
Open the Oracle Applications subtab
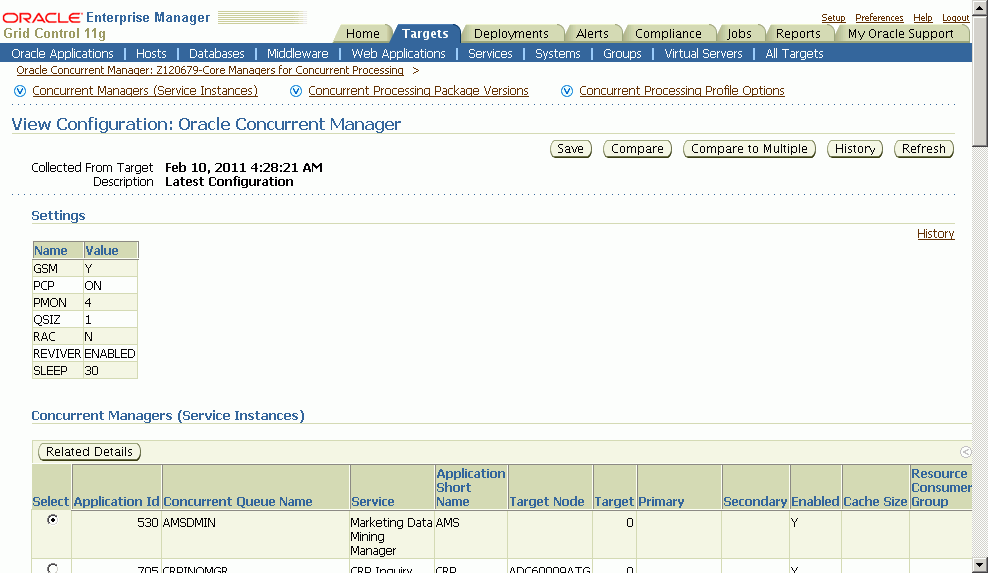[62, 54]
